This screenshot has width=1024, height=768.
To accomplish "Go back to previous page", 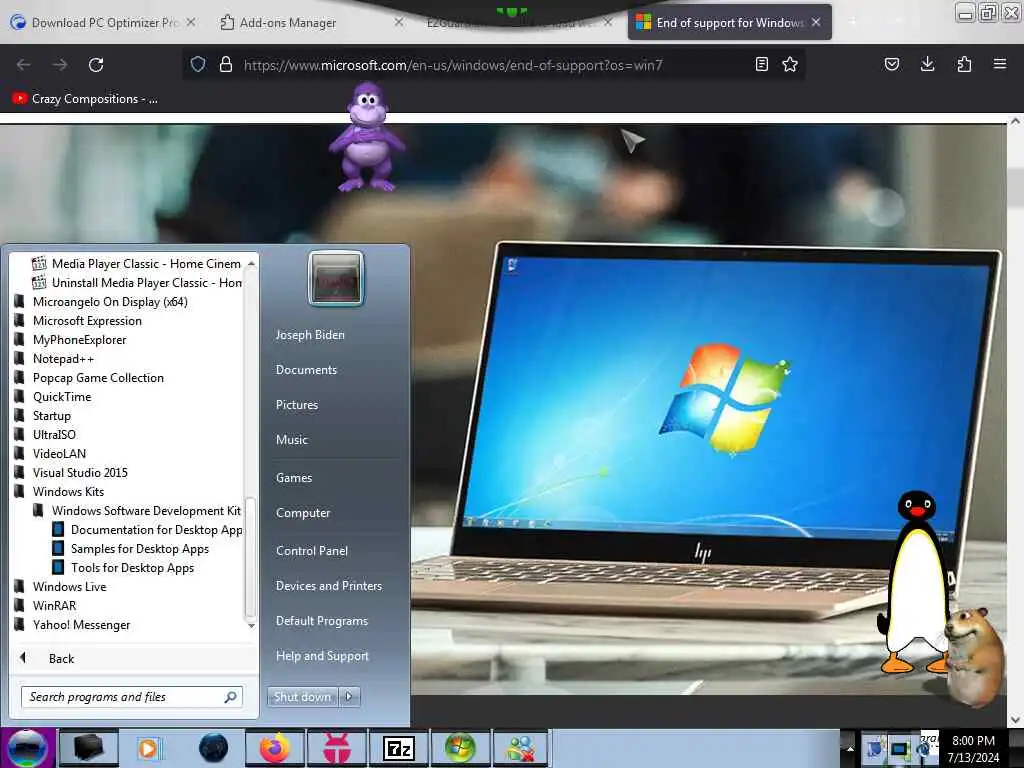I will [x=24, y=65].
